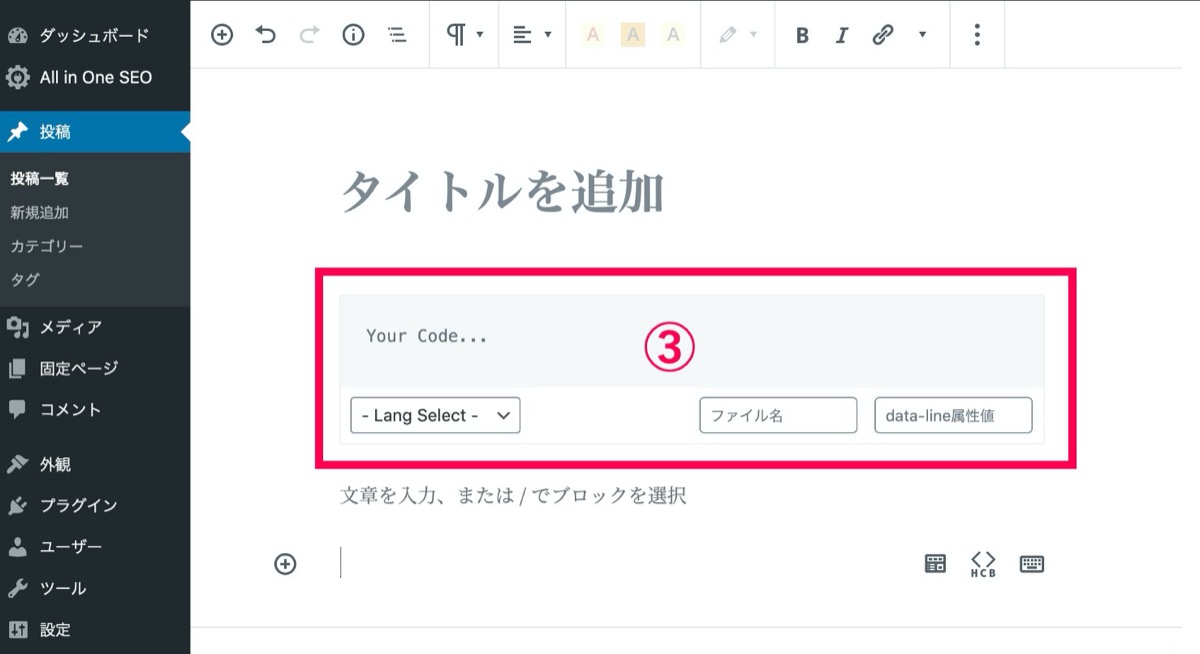Apply the third light highlight A
Viewport: 1200px width, 654px height.
[673, 35]
